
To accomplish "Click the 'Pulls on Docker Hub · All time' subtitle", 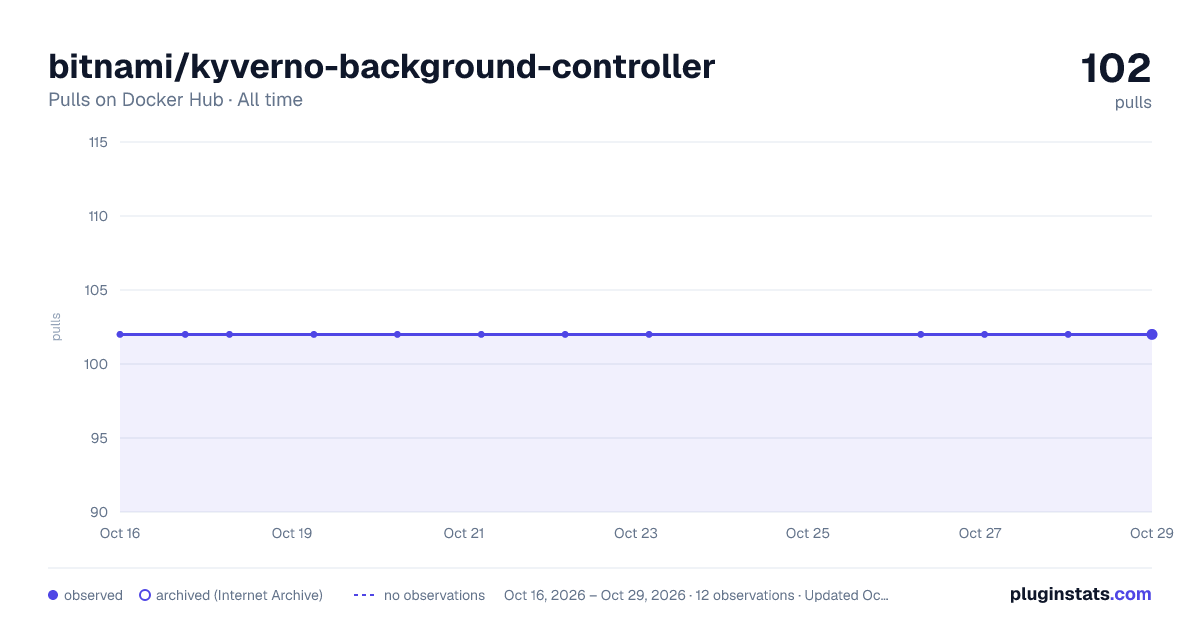I will click(175, 100).
